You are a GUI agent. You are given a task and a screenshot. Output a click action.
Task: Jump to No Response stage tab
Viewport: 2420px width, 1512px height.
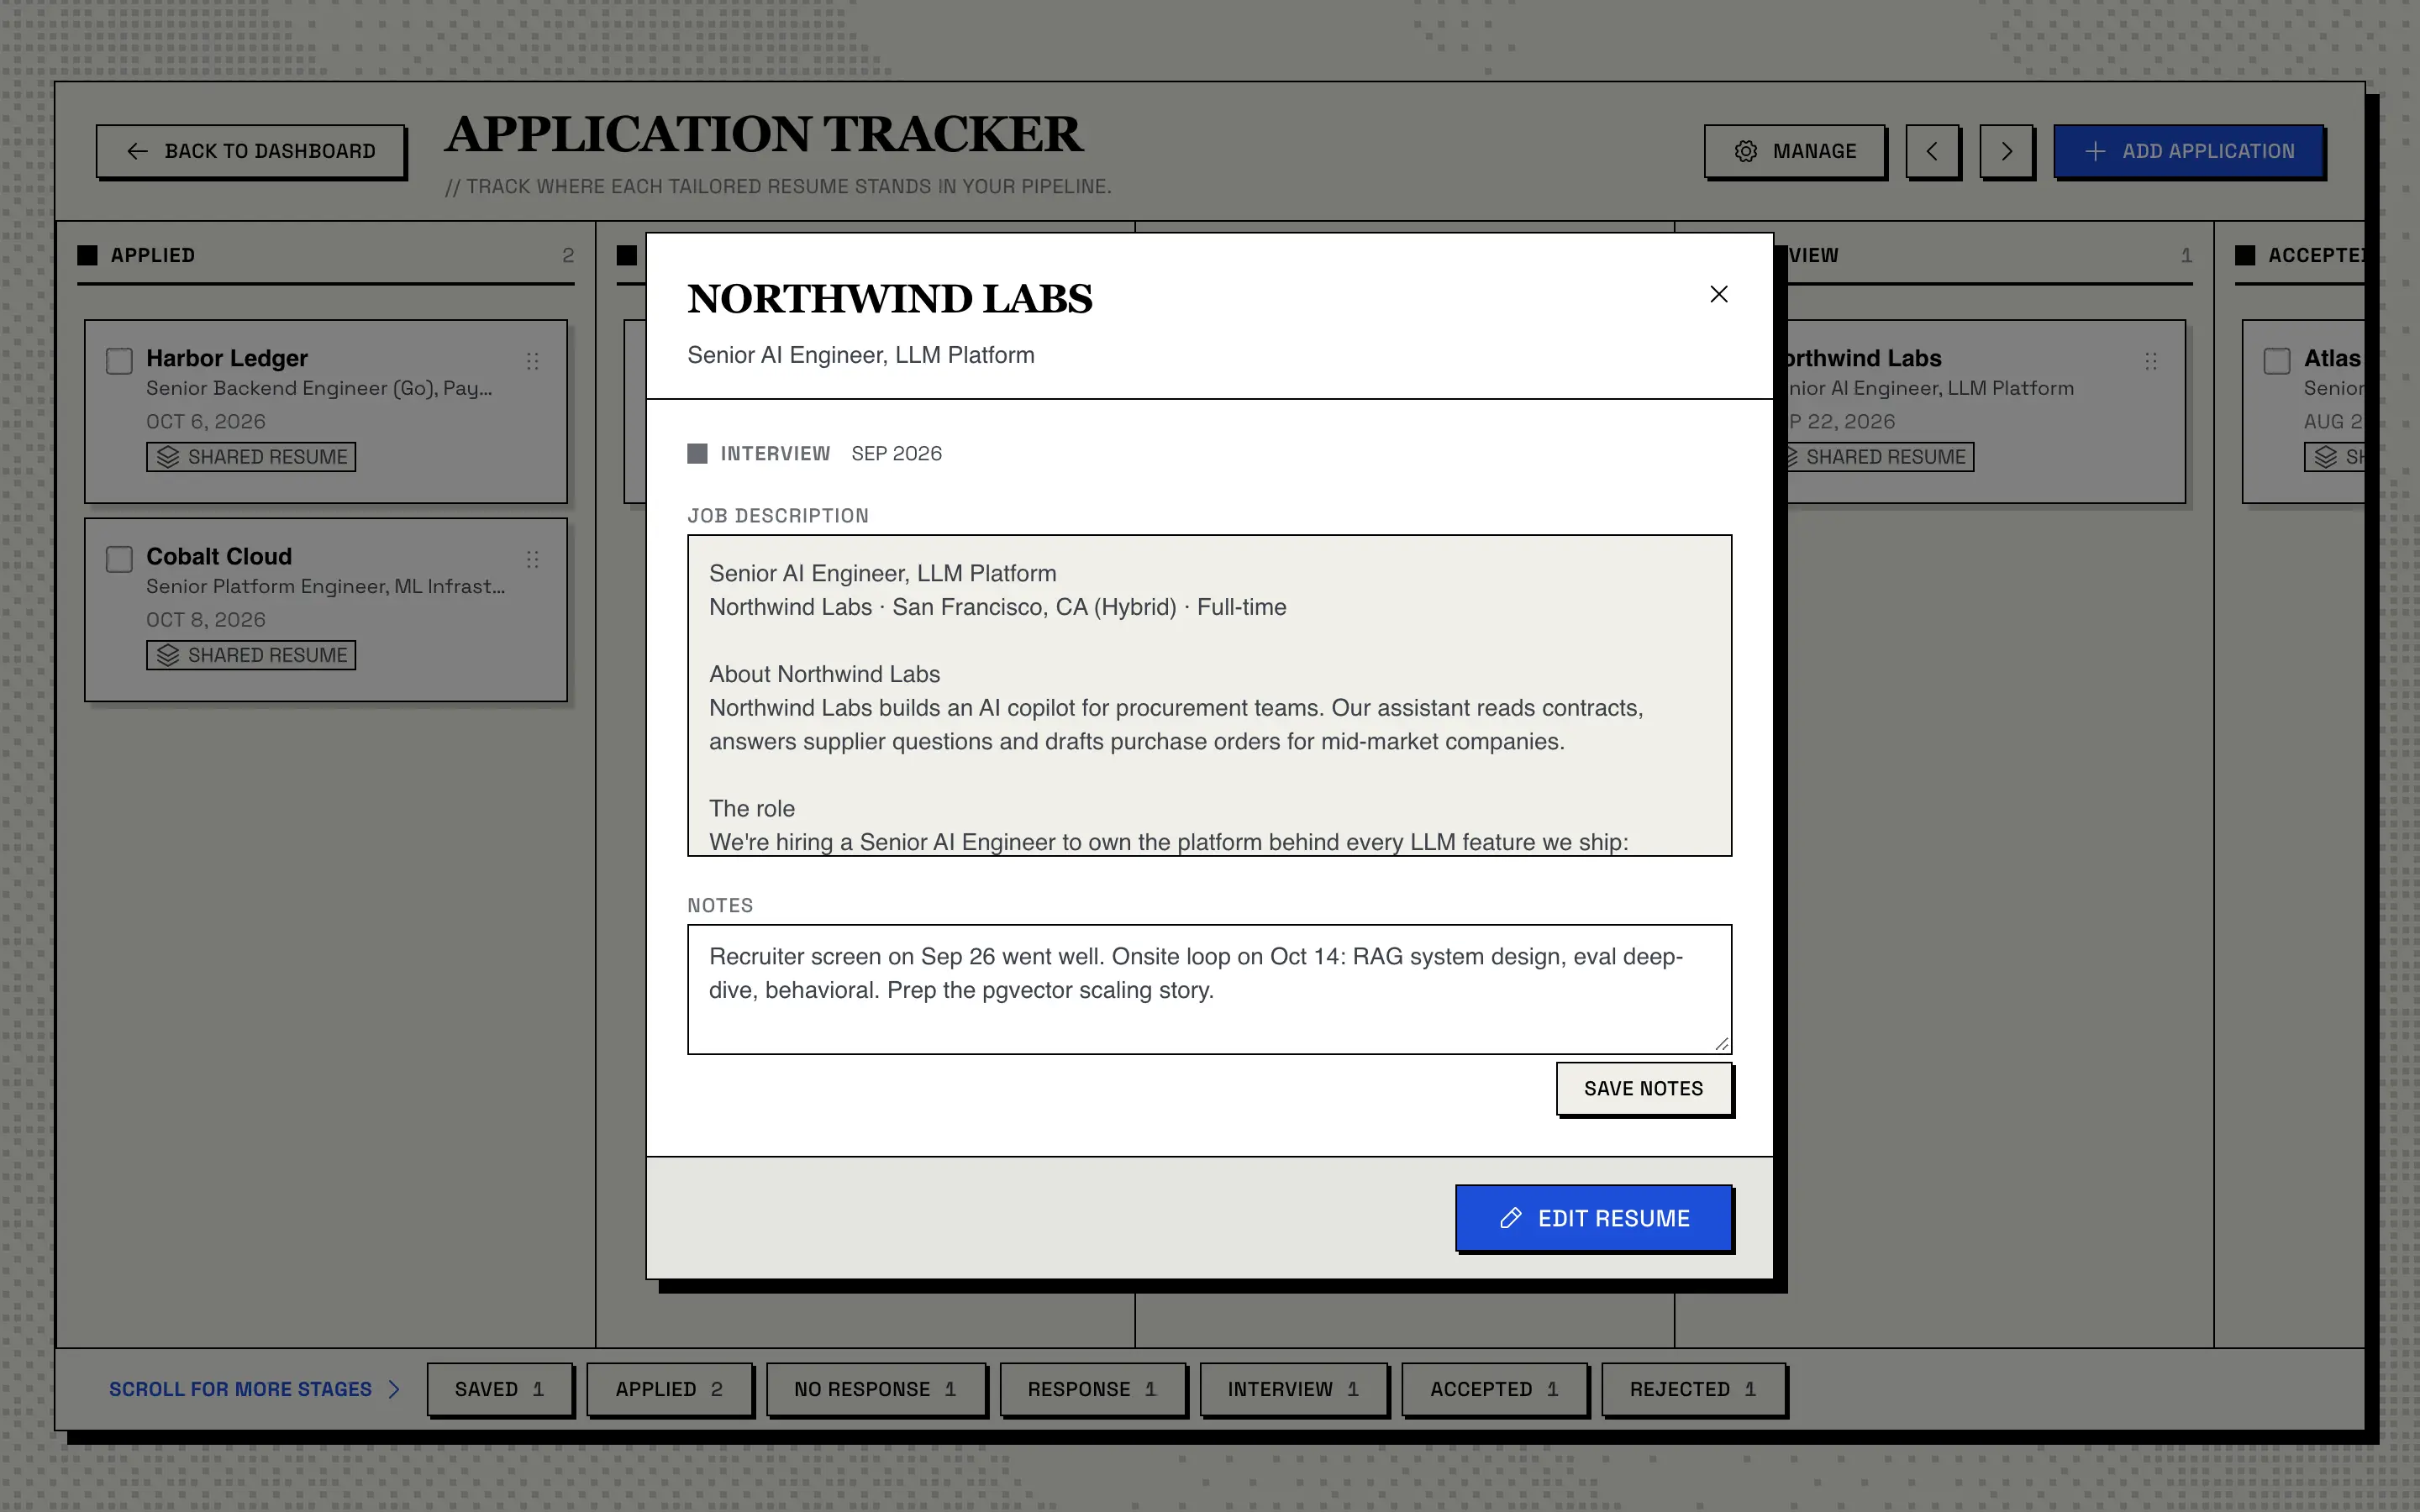pyautogui.click(x=876, y=1389)
